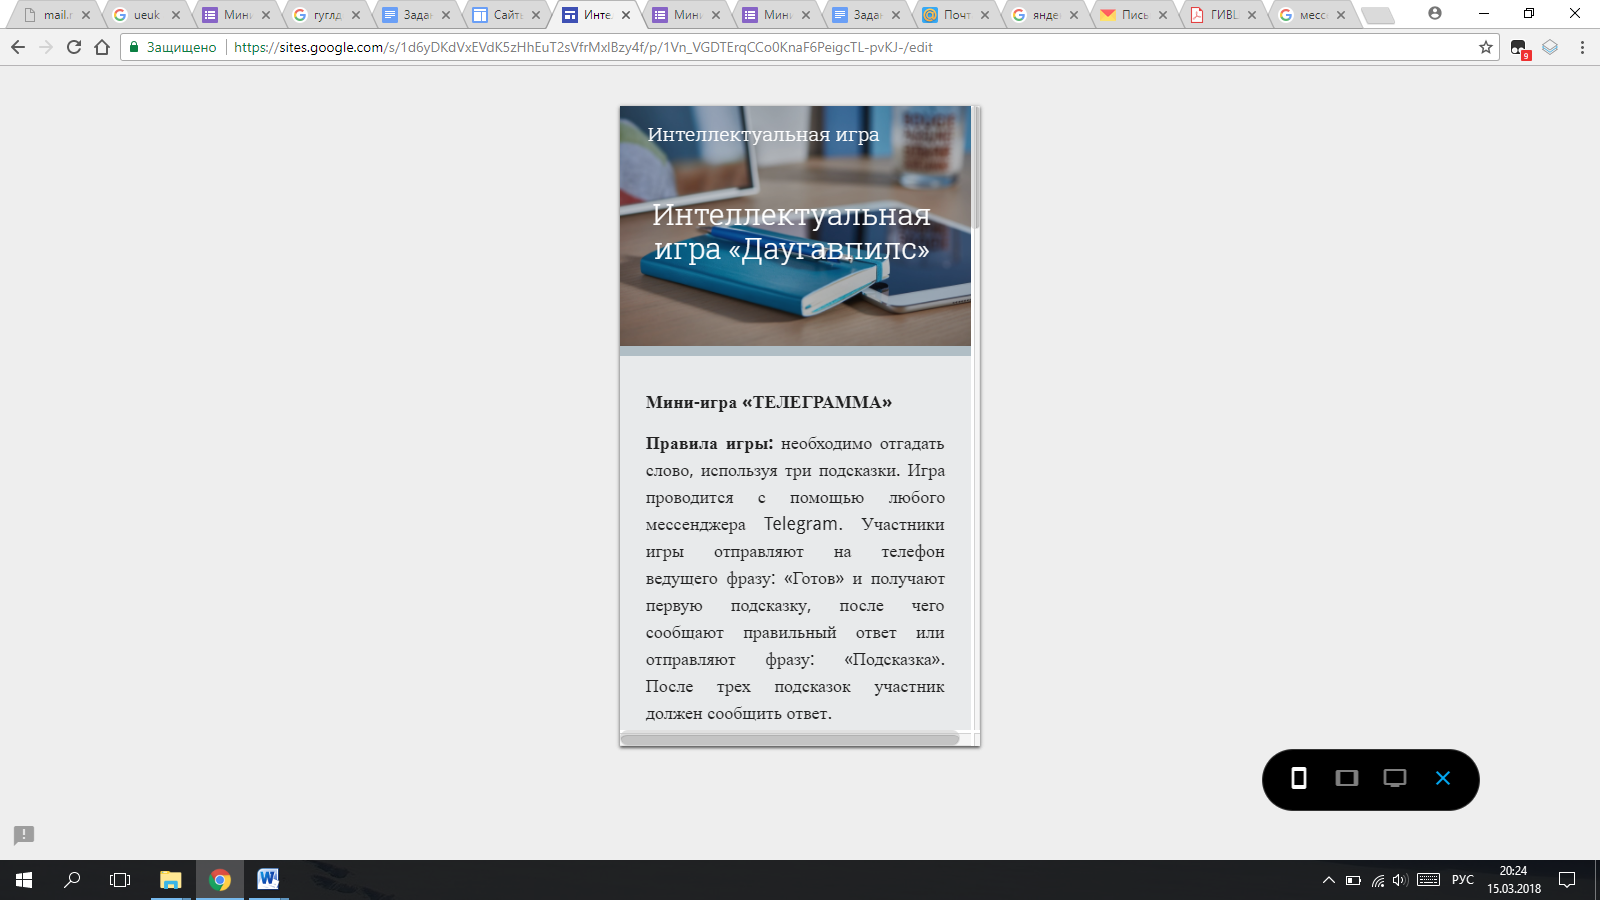Click the battery tray icon

pos(1353,880)
